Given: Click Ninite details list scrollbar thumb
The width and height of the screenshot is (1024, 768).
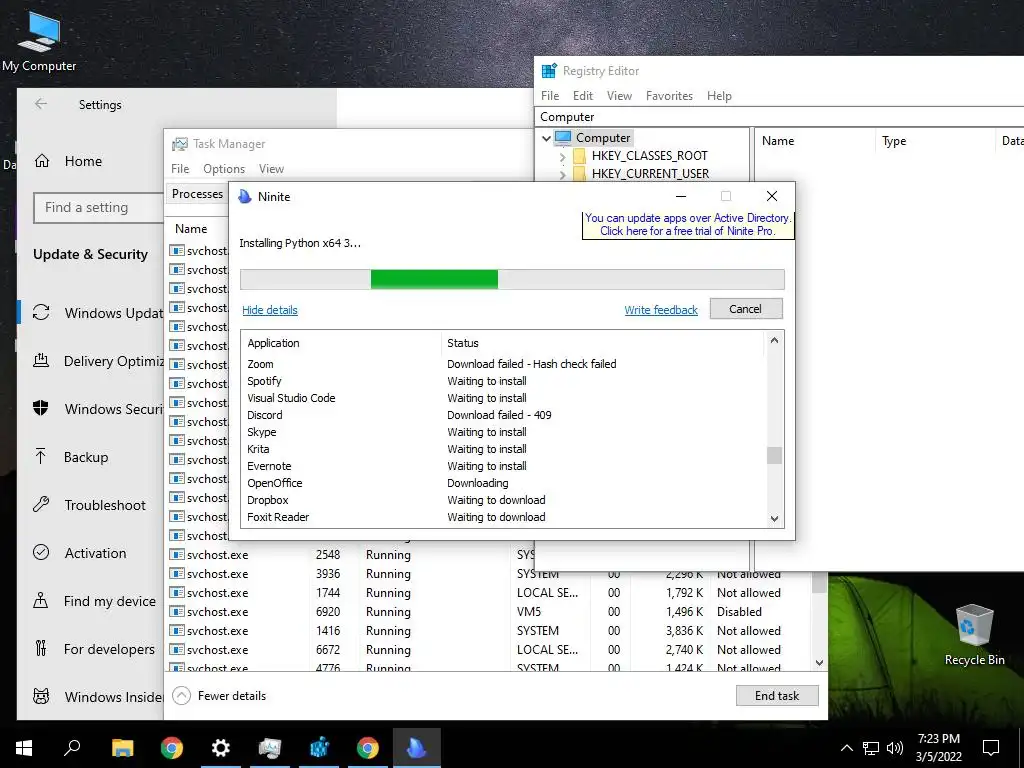Looking at the screenshot, I should point(774,455).
